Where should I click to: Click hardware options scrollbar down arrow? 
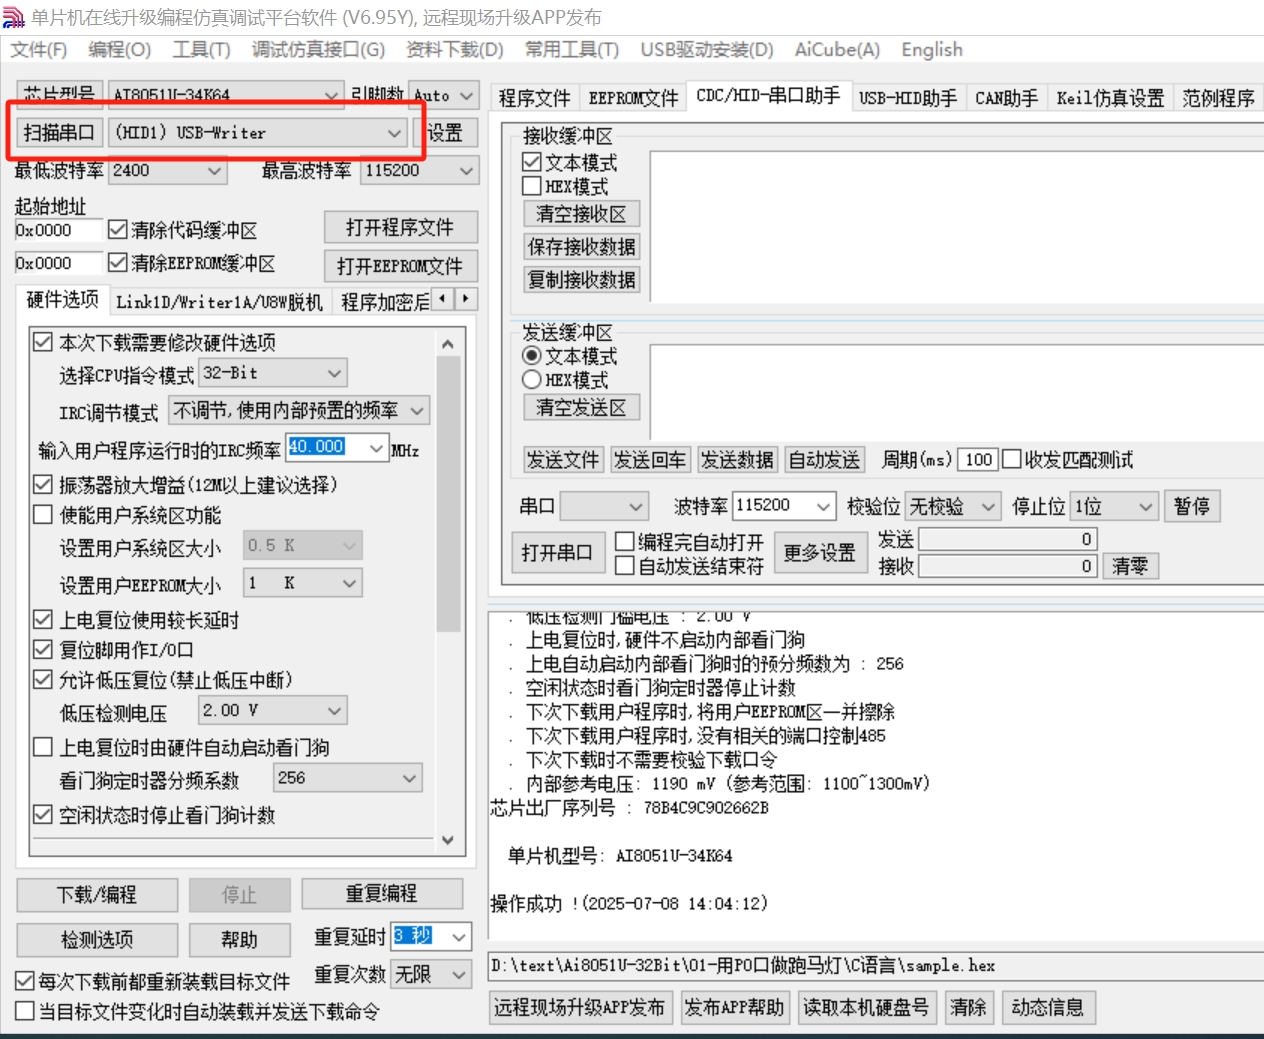tap(448, 840)
